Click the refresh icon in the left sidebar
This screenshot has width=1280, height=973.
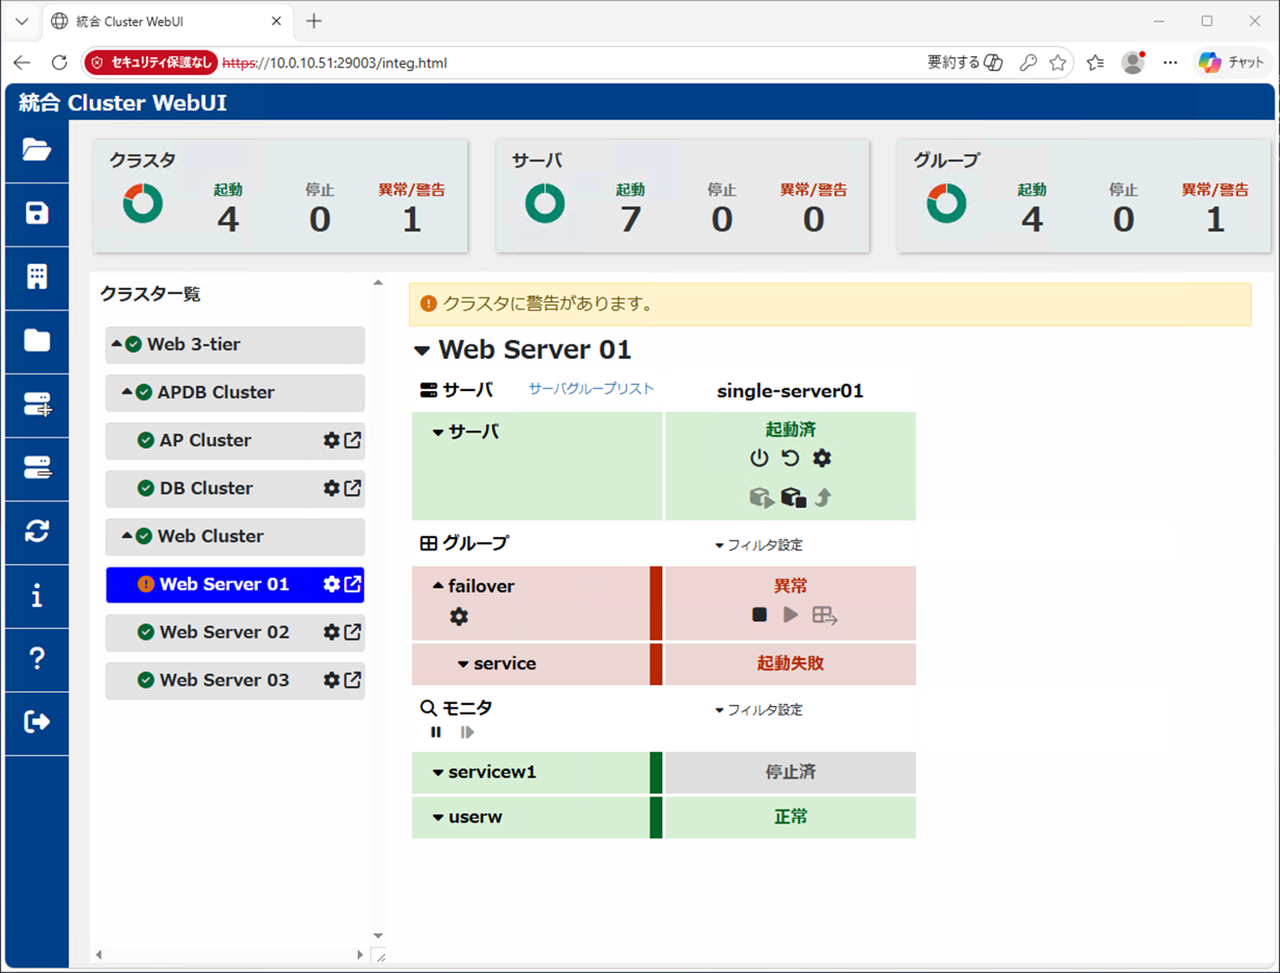pyautogui.click(x=37, y=531)
